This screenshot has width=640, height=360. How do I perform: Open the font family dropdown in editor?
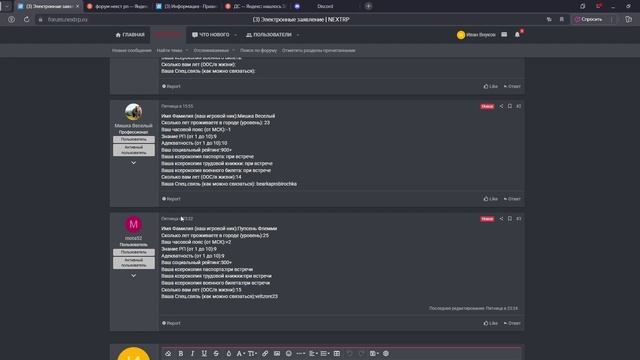pyautogui.click(x=240, y=353)
